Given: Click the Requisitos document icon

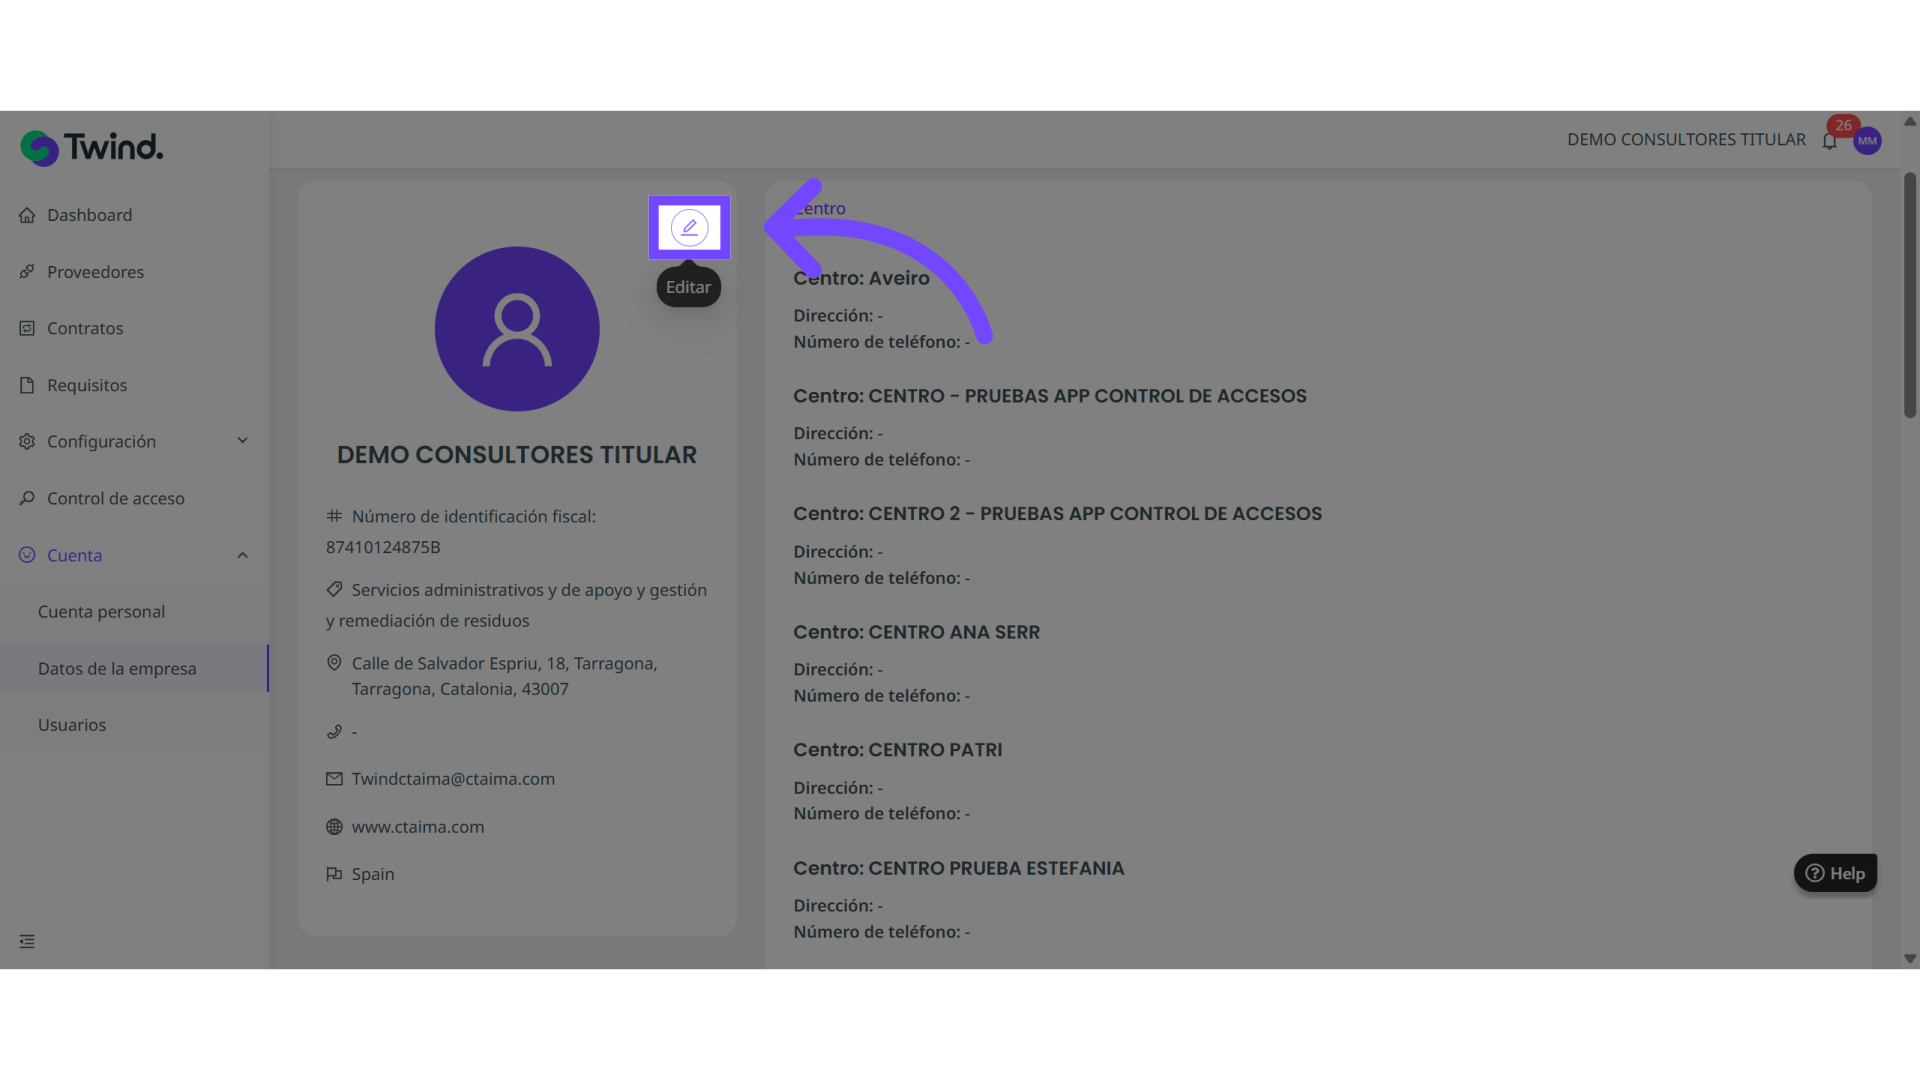Looking at the screenshot, I should tap(27, 385).
